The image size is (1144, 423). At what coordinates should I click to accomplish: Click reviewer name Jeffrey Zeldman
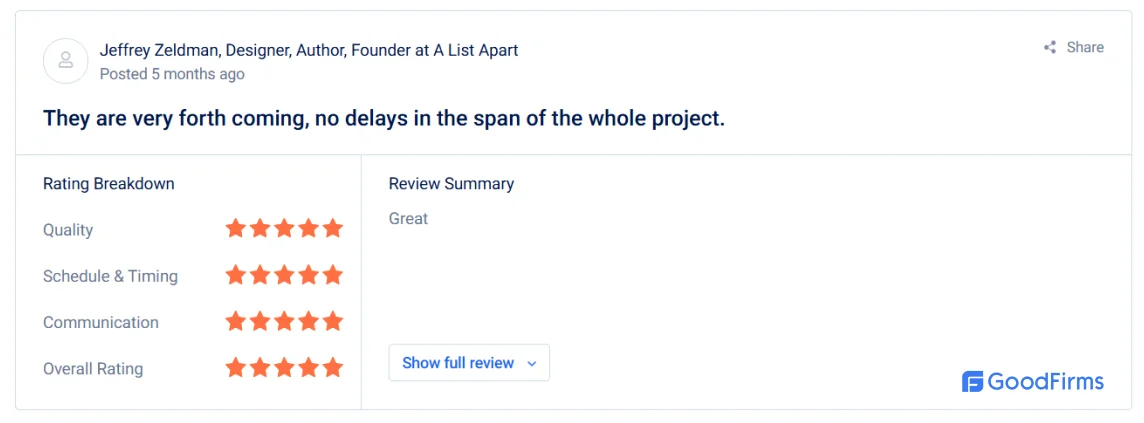[158, 50]
